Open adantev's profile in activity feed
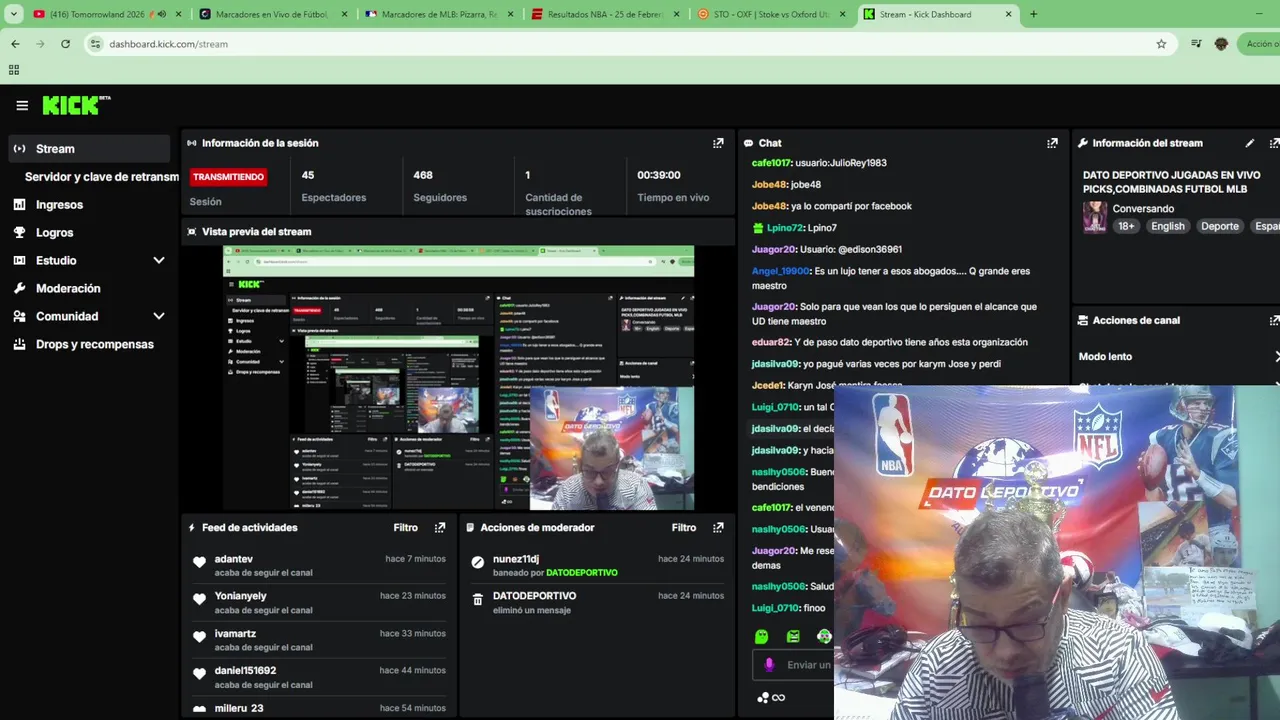Image resolution: width=1280 pixels, height=720 pixels. [233, 559]
